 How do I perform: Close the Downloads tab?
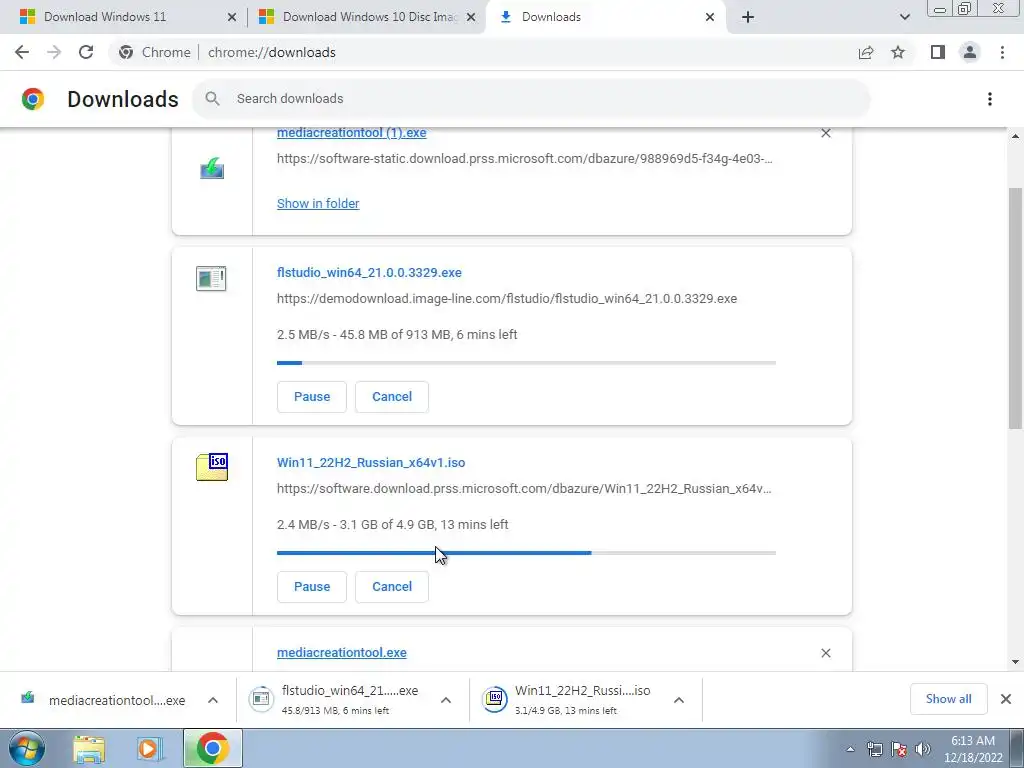pos(710,17)
